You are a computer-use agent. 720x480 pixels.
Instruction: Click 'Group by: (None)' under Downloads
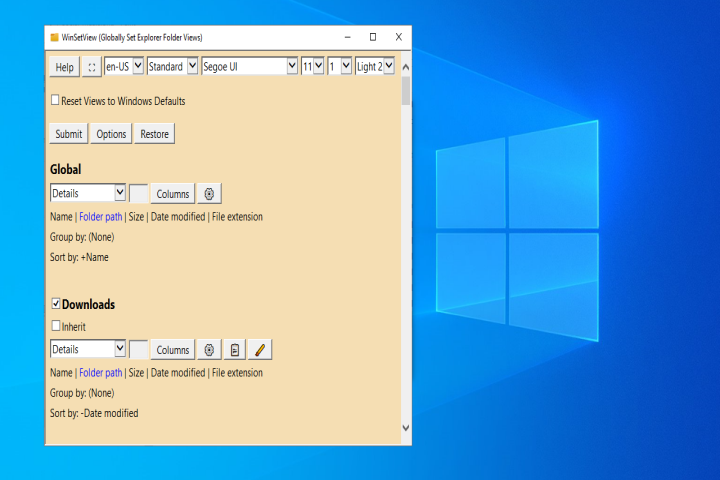point(82,393)
